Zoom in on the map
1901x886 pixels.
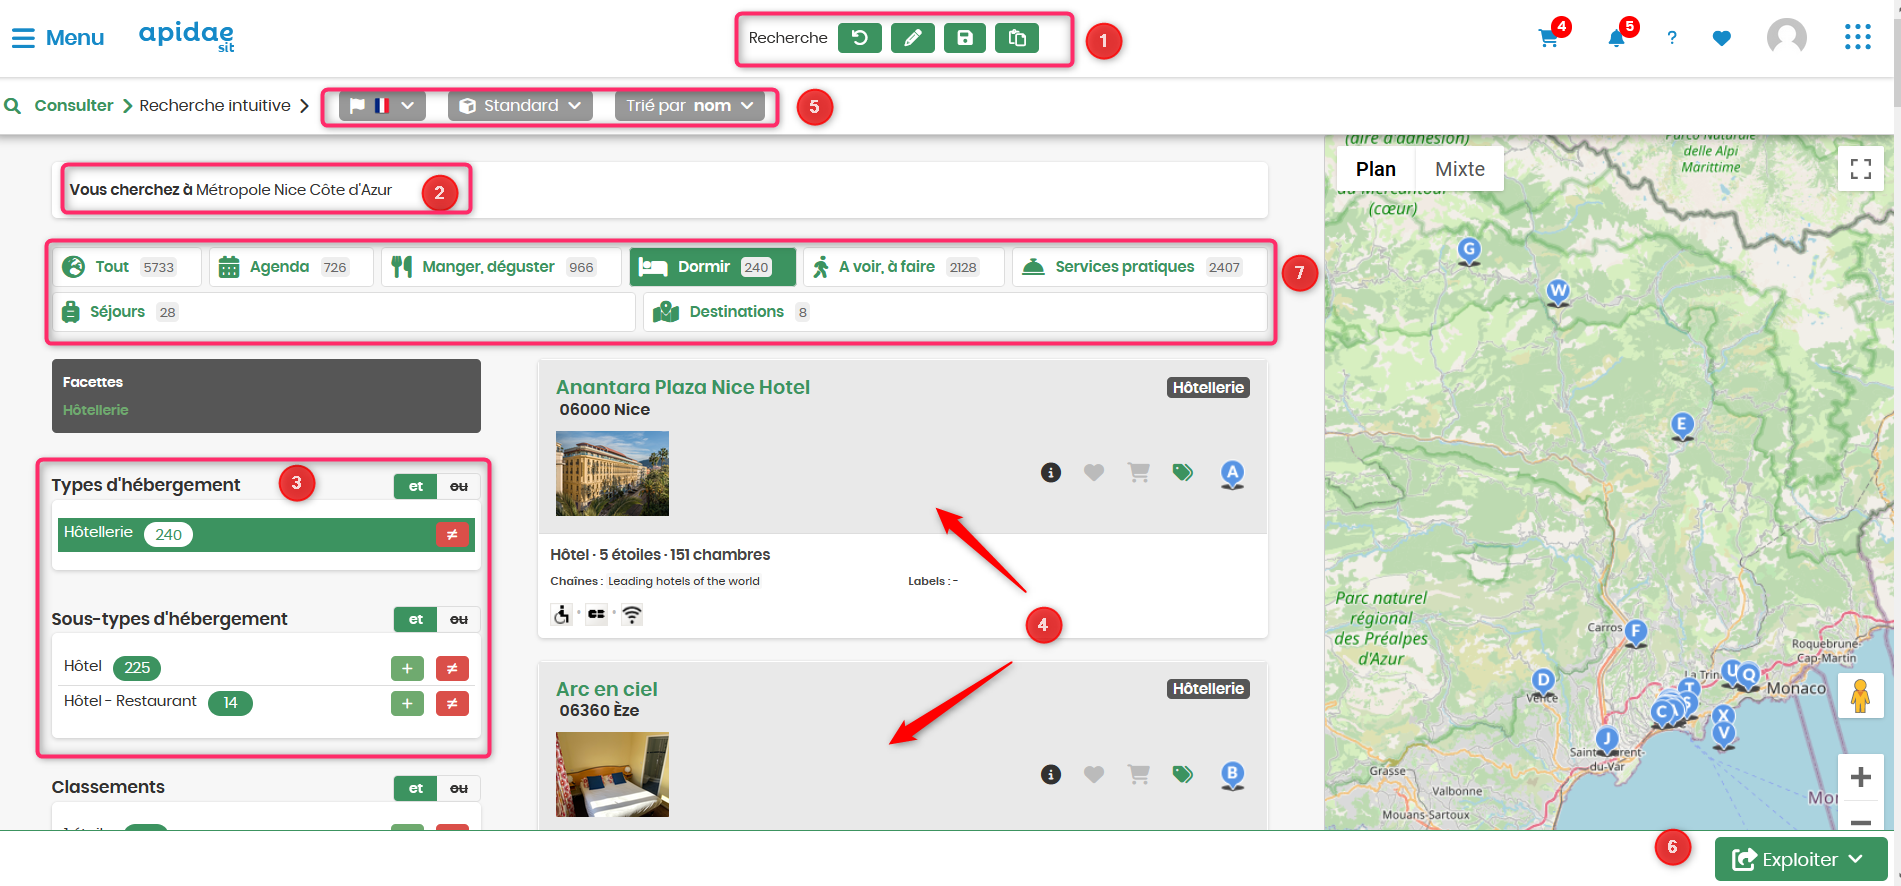tap(1860, 777)
